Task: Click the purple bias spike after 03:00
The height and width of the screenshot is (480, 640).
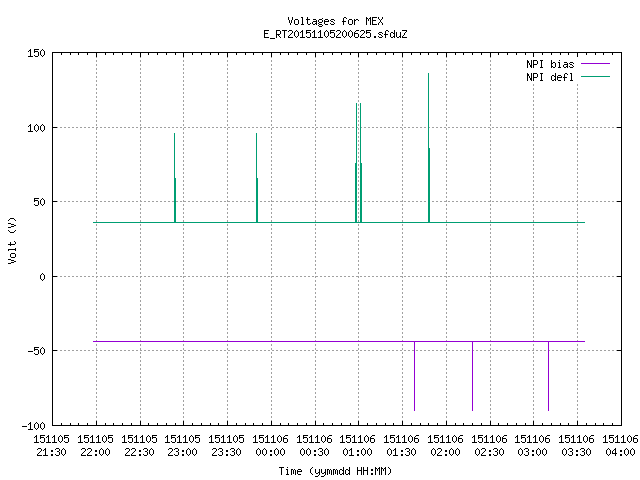Action: tap(548, 376)
